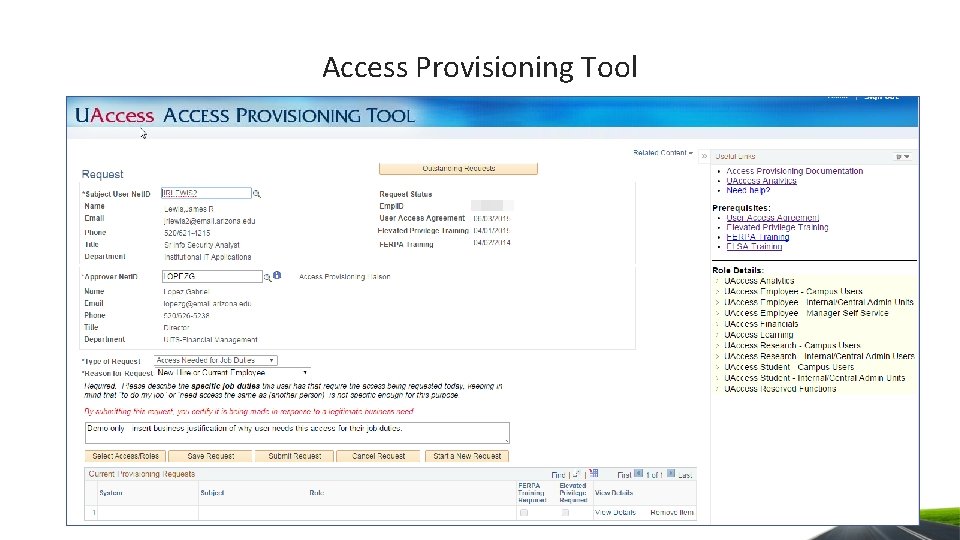Click Remove Item link in row 1

672,512
